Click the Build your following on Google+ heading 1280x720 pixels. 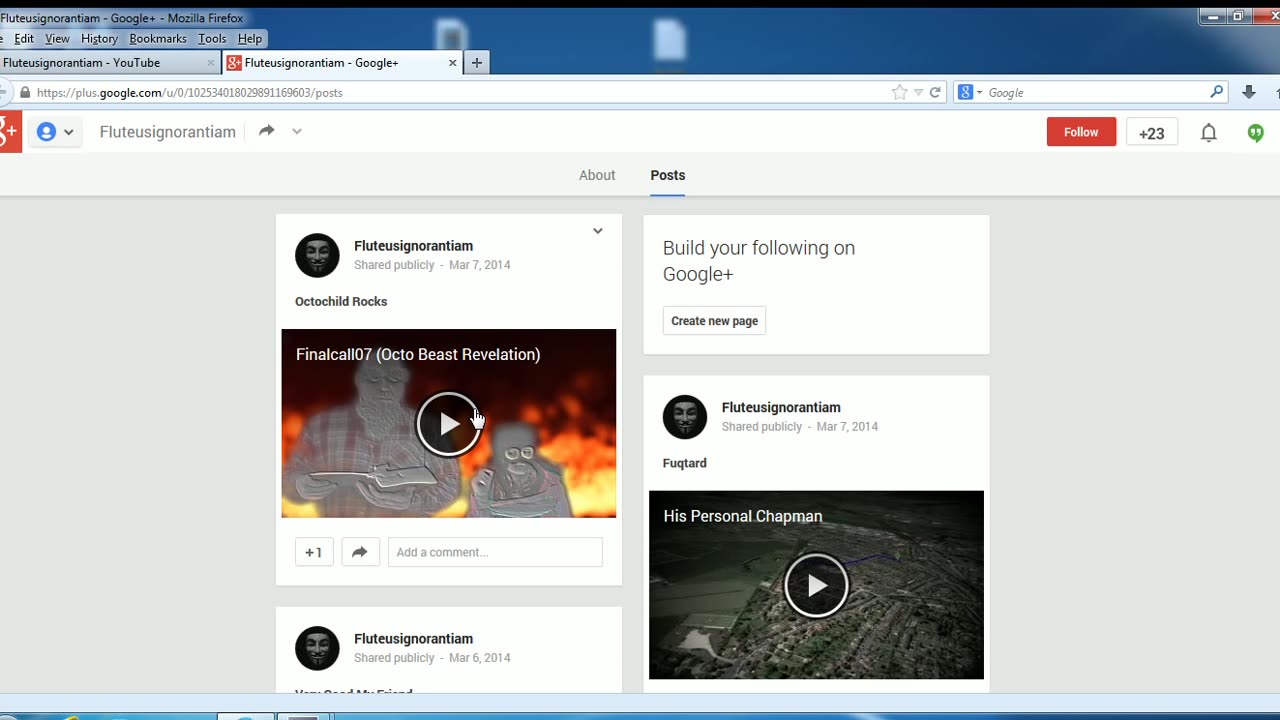759,261
